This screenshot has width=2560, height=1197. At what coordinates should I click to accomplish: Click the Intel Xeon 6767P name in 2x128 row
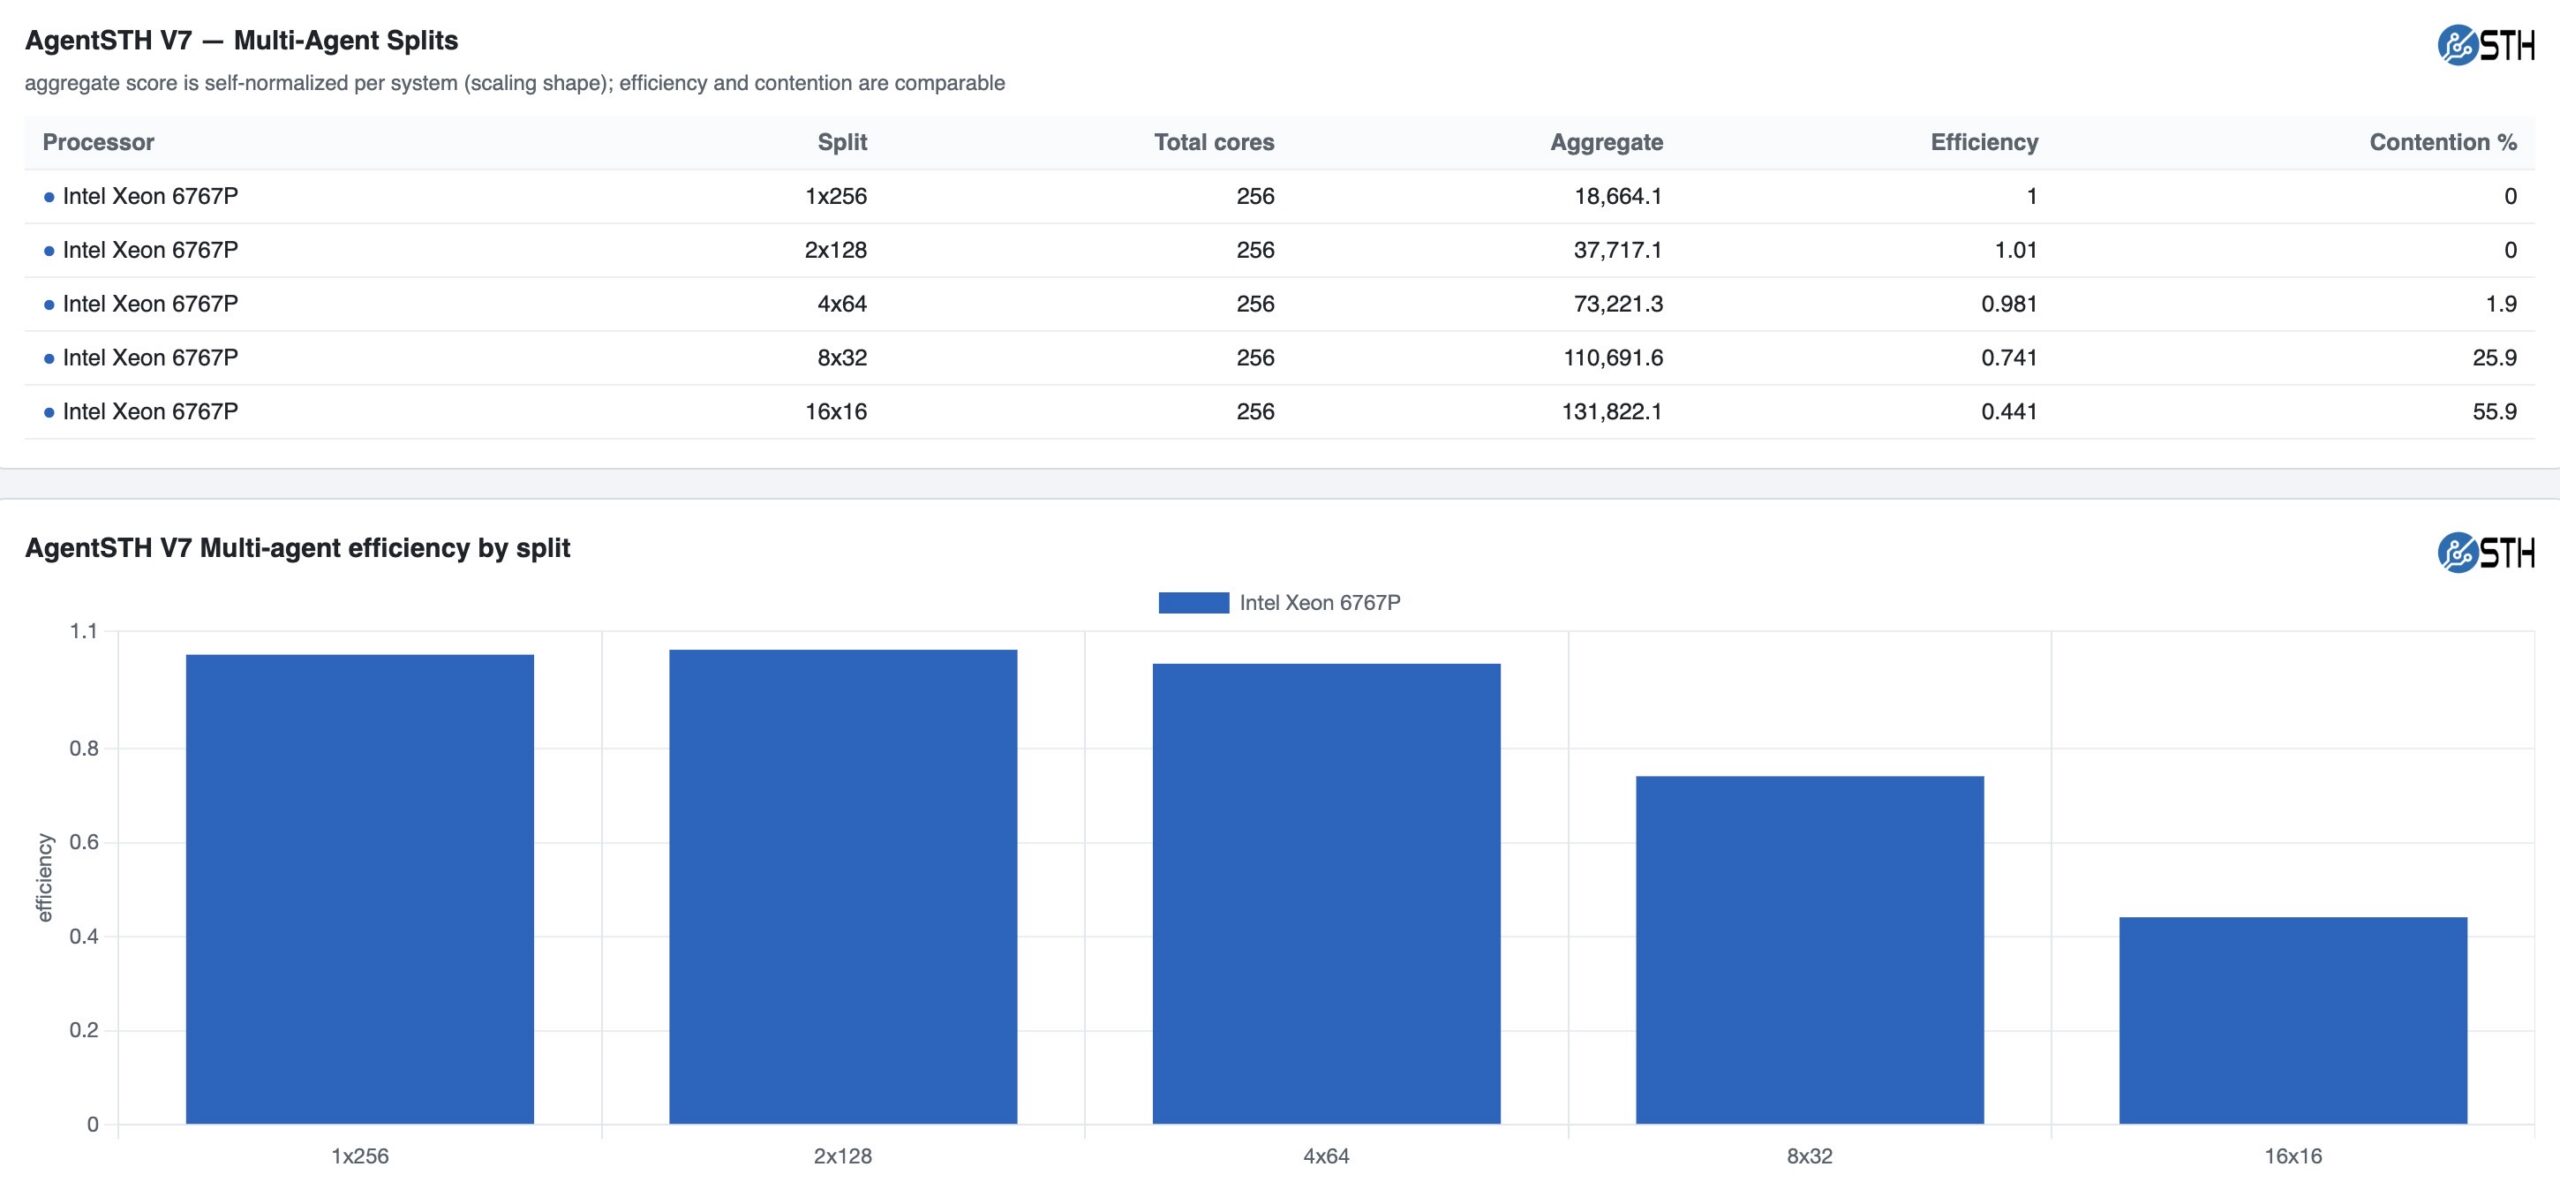tap(150, 250)
